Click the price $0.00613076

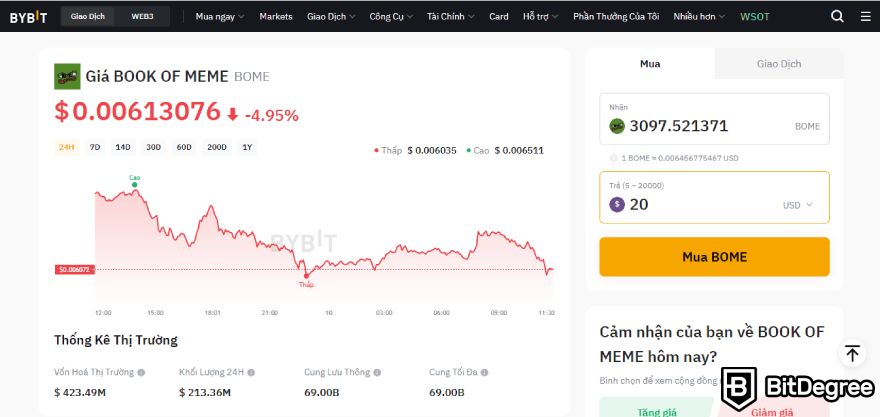[x=137, y=111]
